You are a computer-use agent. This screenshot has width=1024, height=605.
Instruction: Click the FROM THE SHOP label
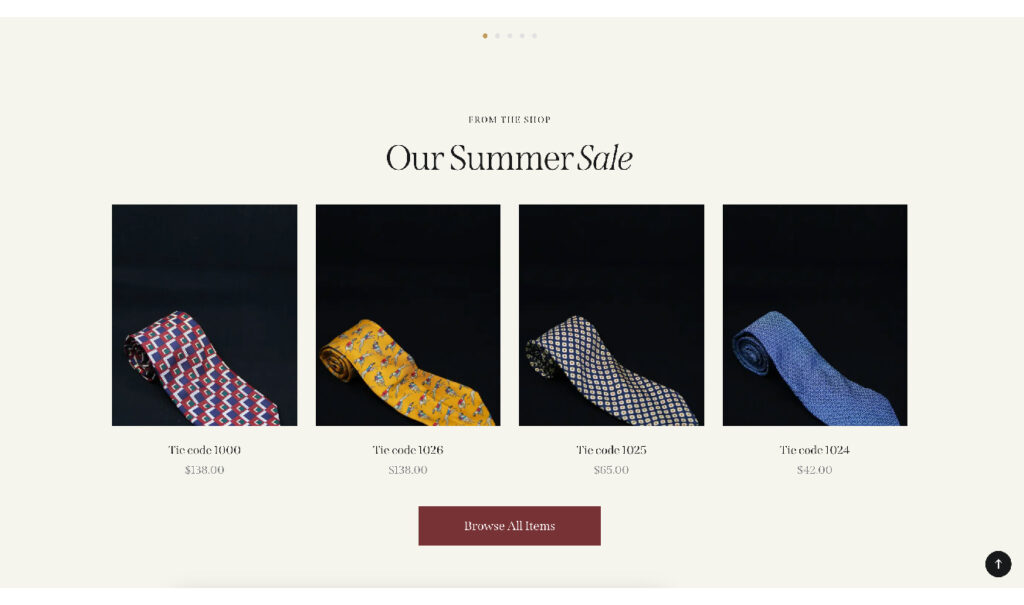pyautogui.click(x=509, y=120)
